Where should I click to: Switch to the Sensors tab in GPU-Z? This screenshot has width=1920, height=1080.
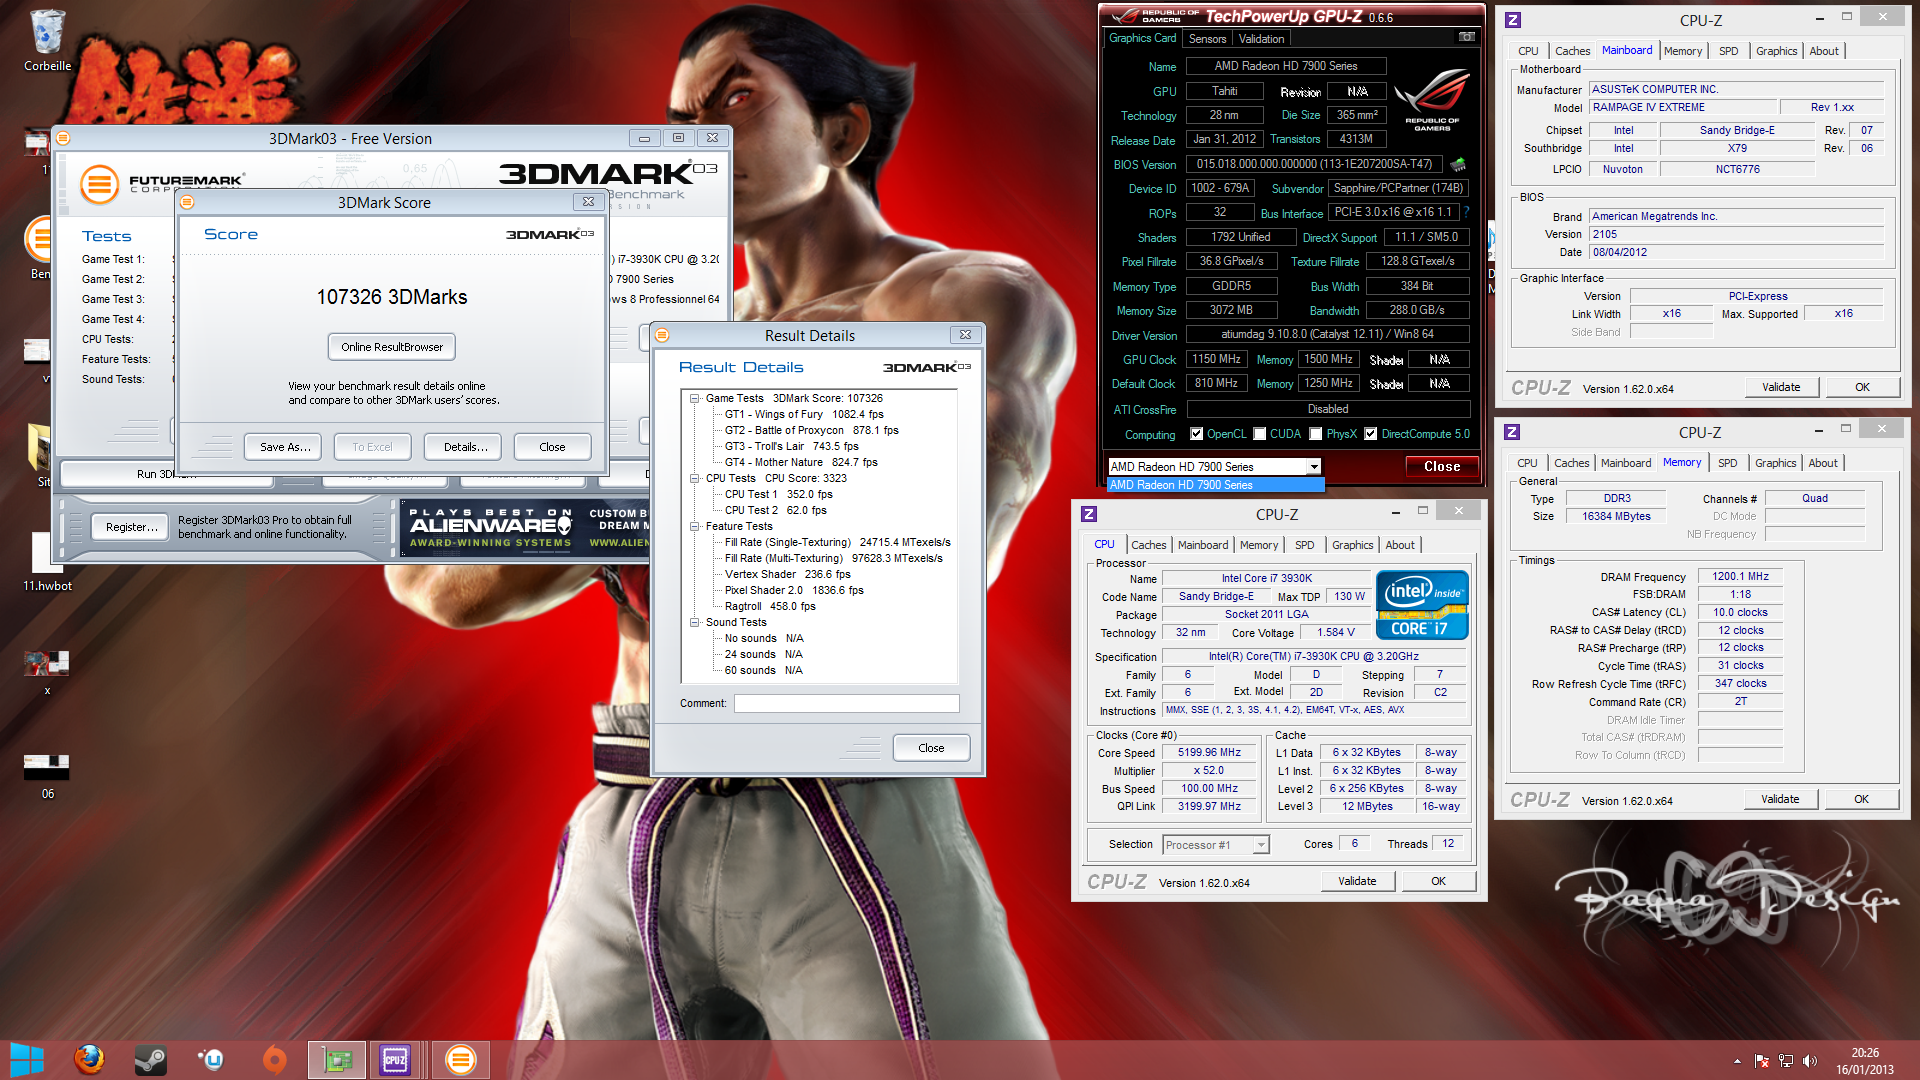point(1207,39)
